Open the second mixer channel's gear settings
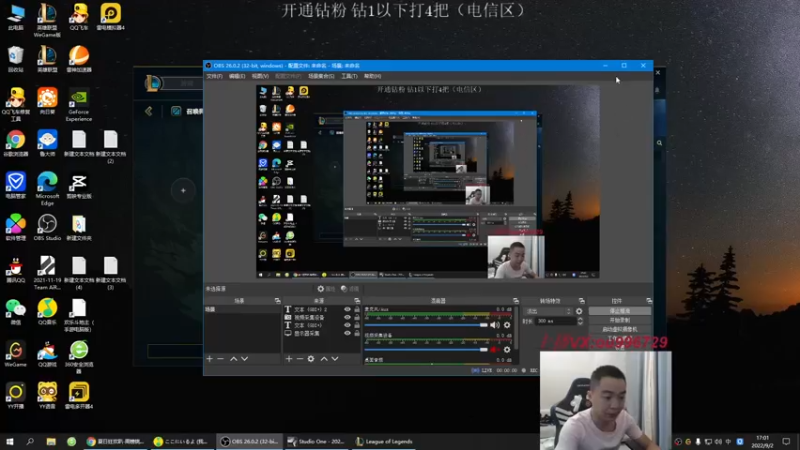The image size is (800, 450). click(x=507, y=349)
